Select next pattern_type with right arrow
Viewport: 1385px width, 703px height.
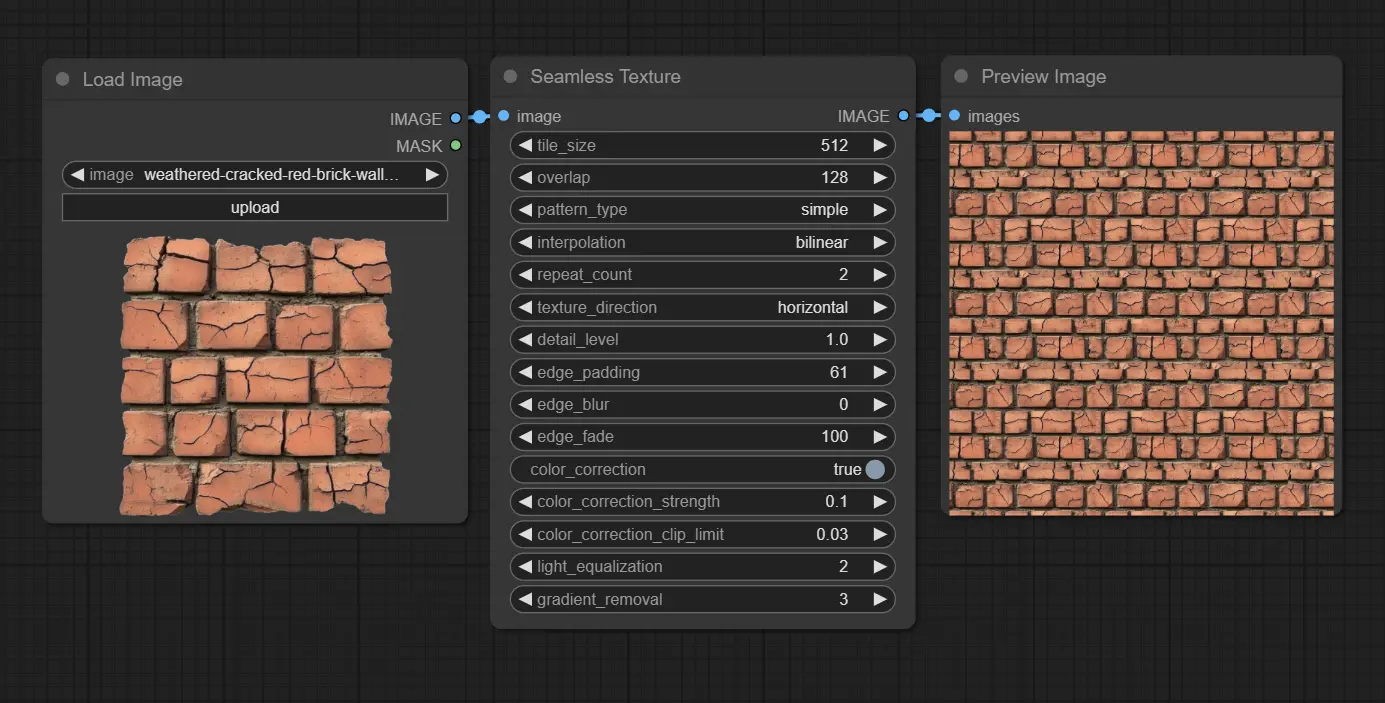[x=879, y=210]
